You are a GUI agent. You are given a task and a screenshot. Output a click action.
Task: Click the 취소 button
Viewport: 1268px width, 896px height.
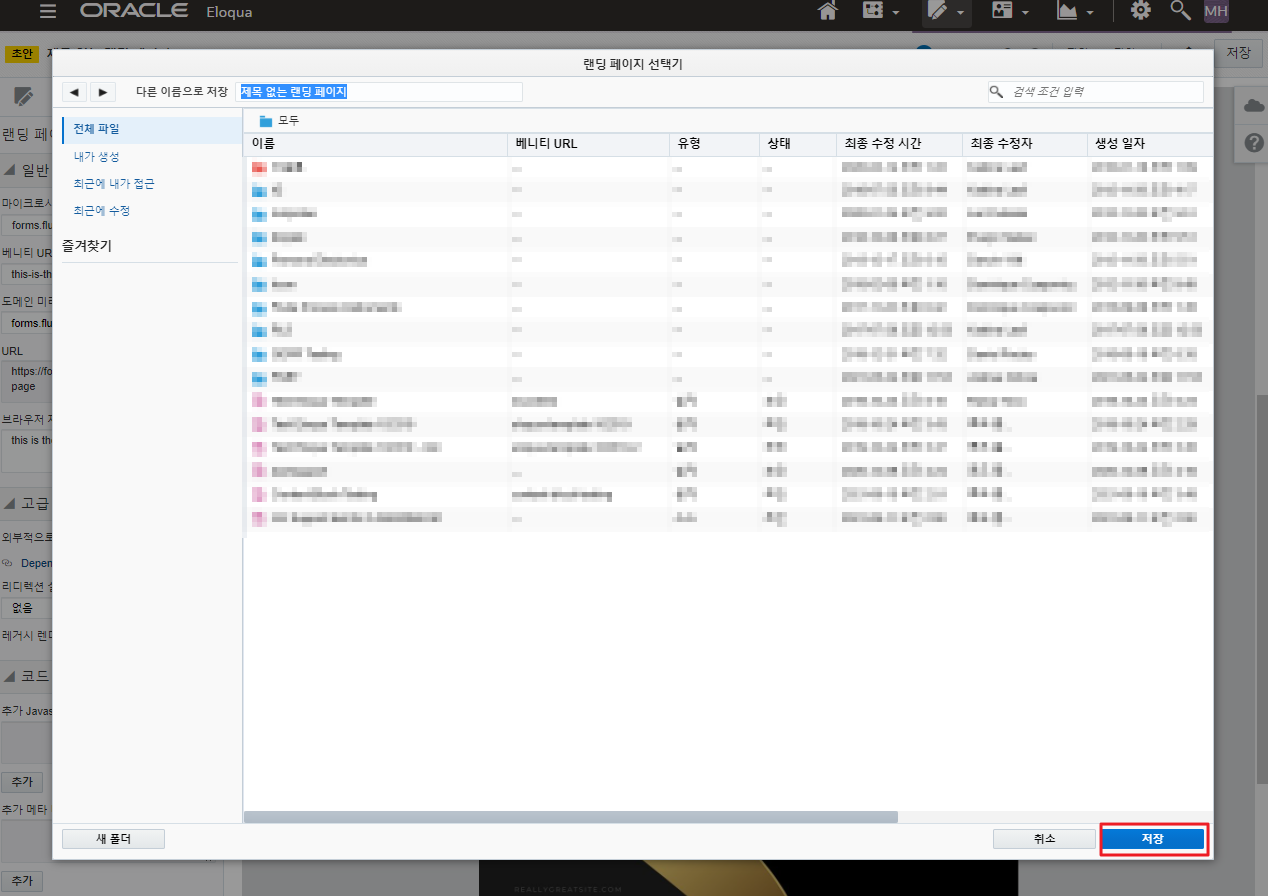point(1044,839)
